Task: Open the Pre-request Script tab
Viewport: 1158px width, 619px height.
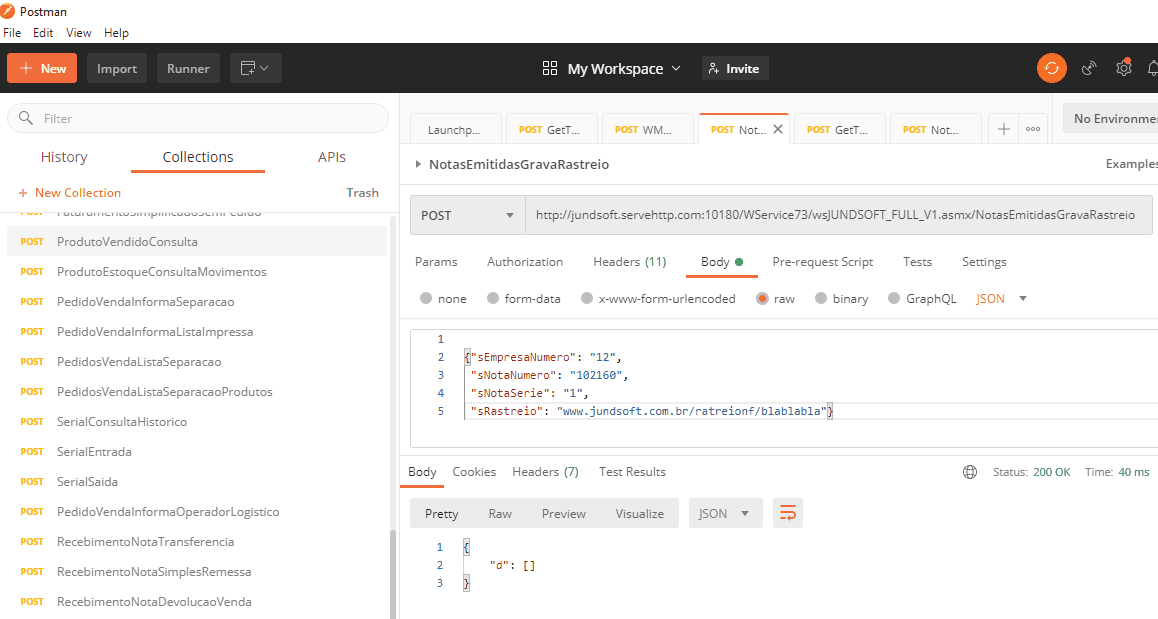Action: 822,262
